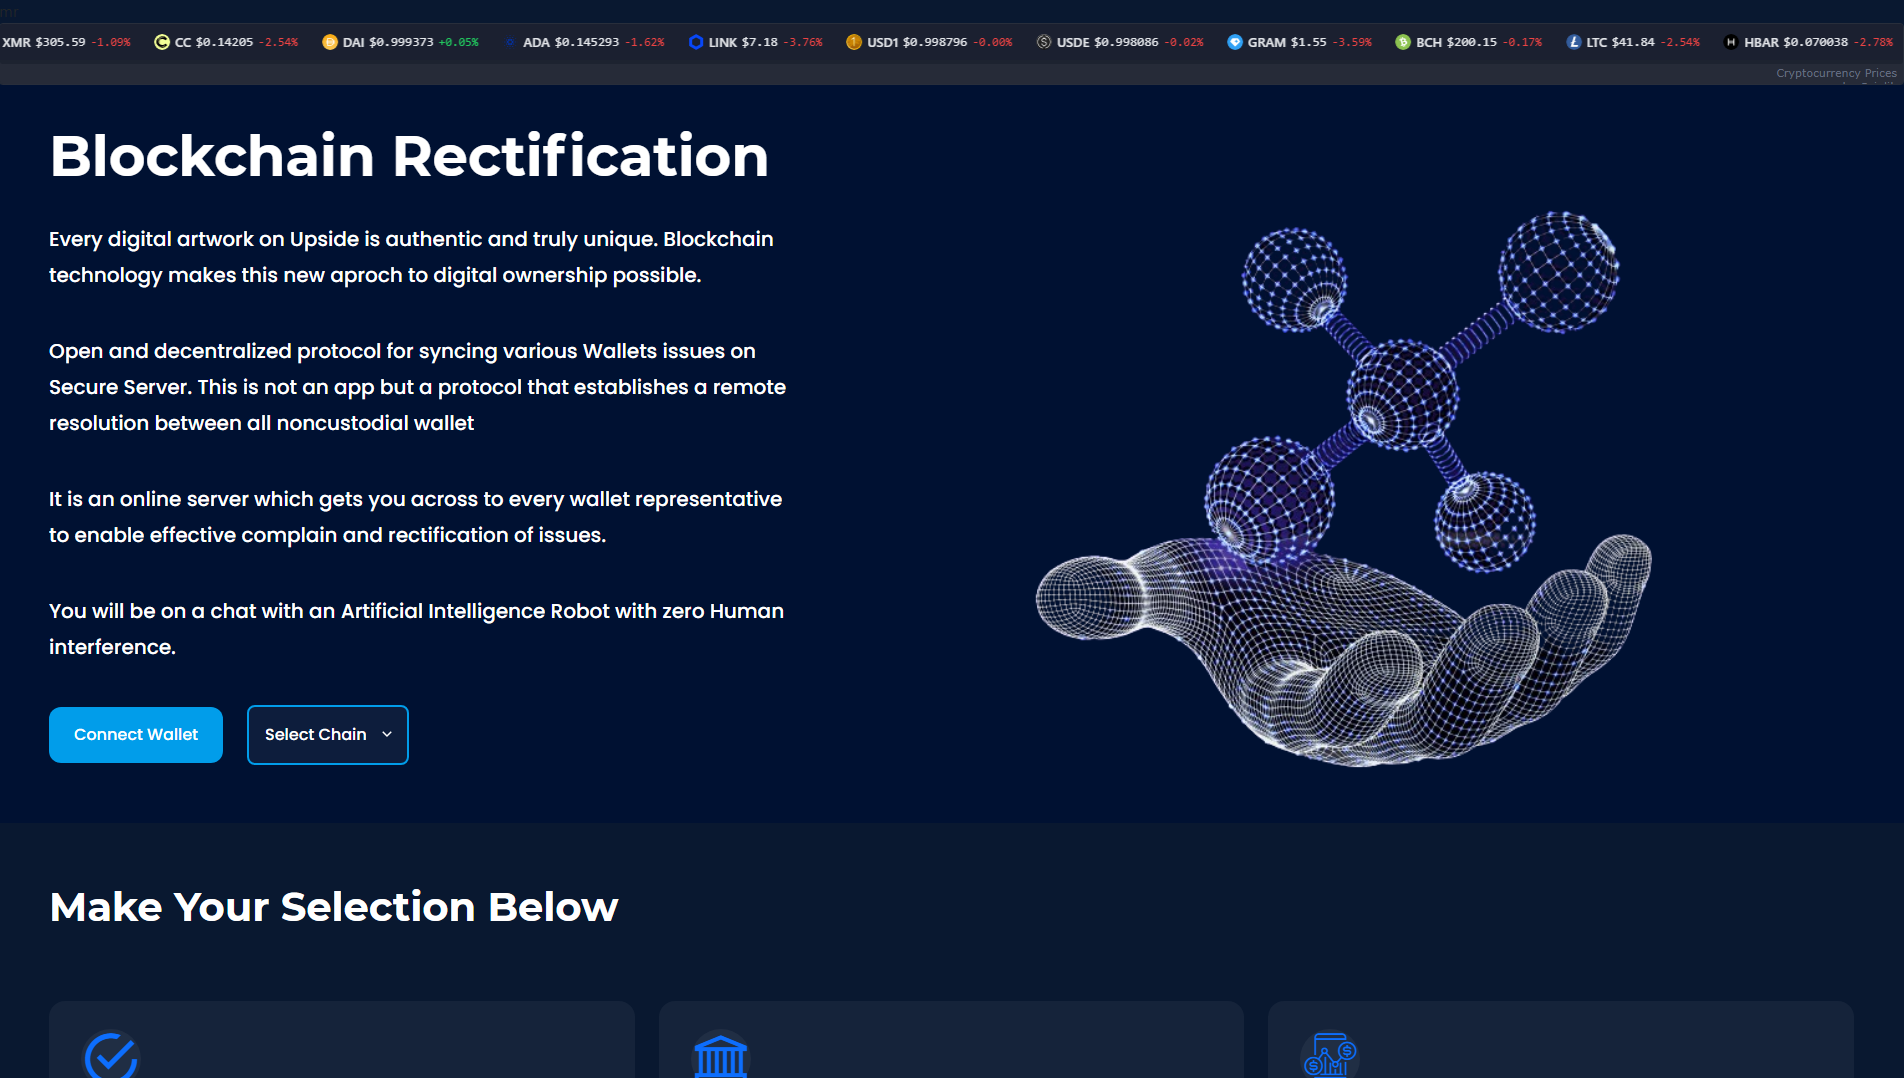Image resolution: width=1904 pixels, height=1078 pixels.
Task: Click the BCH coin icon in ticker
Action: (1403, 42)
